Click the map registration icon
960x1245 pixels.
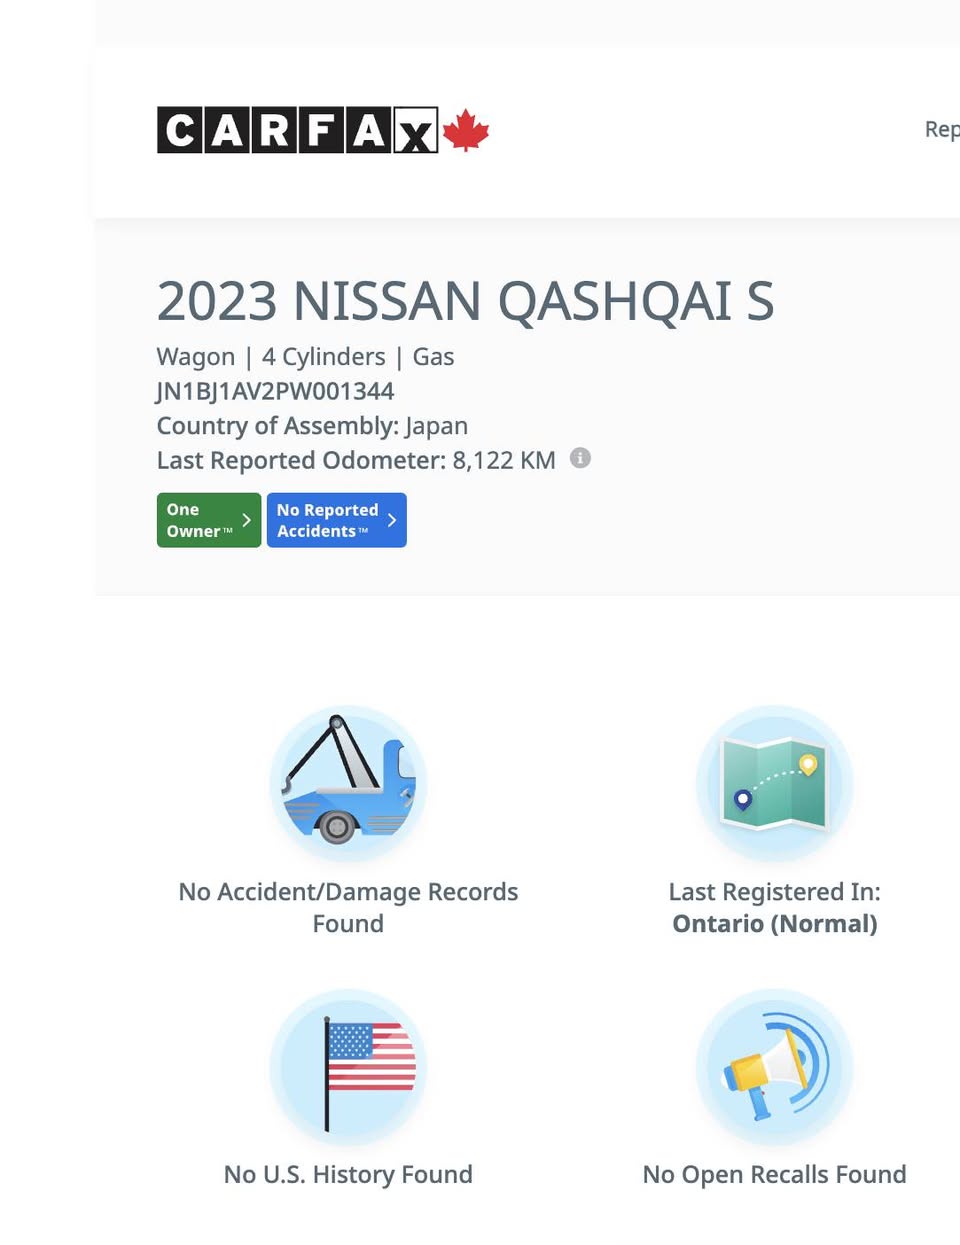click(774, 783)
